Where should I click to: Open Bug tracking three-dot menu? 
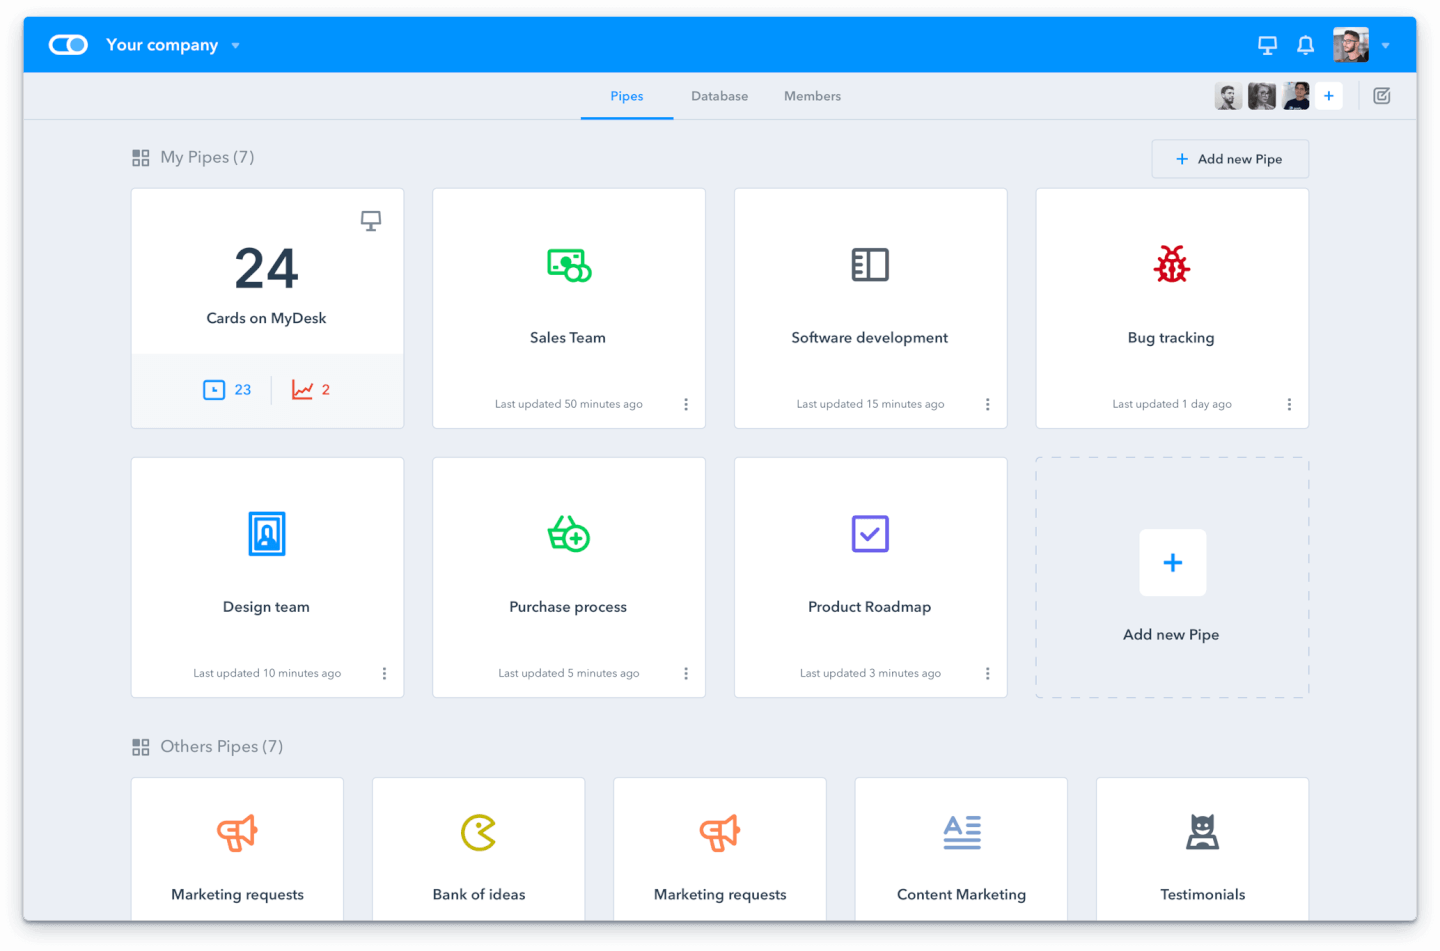(x=1289, y=404)
